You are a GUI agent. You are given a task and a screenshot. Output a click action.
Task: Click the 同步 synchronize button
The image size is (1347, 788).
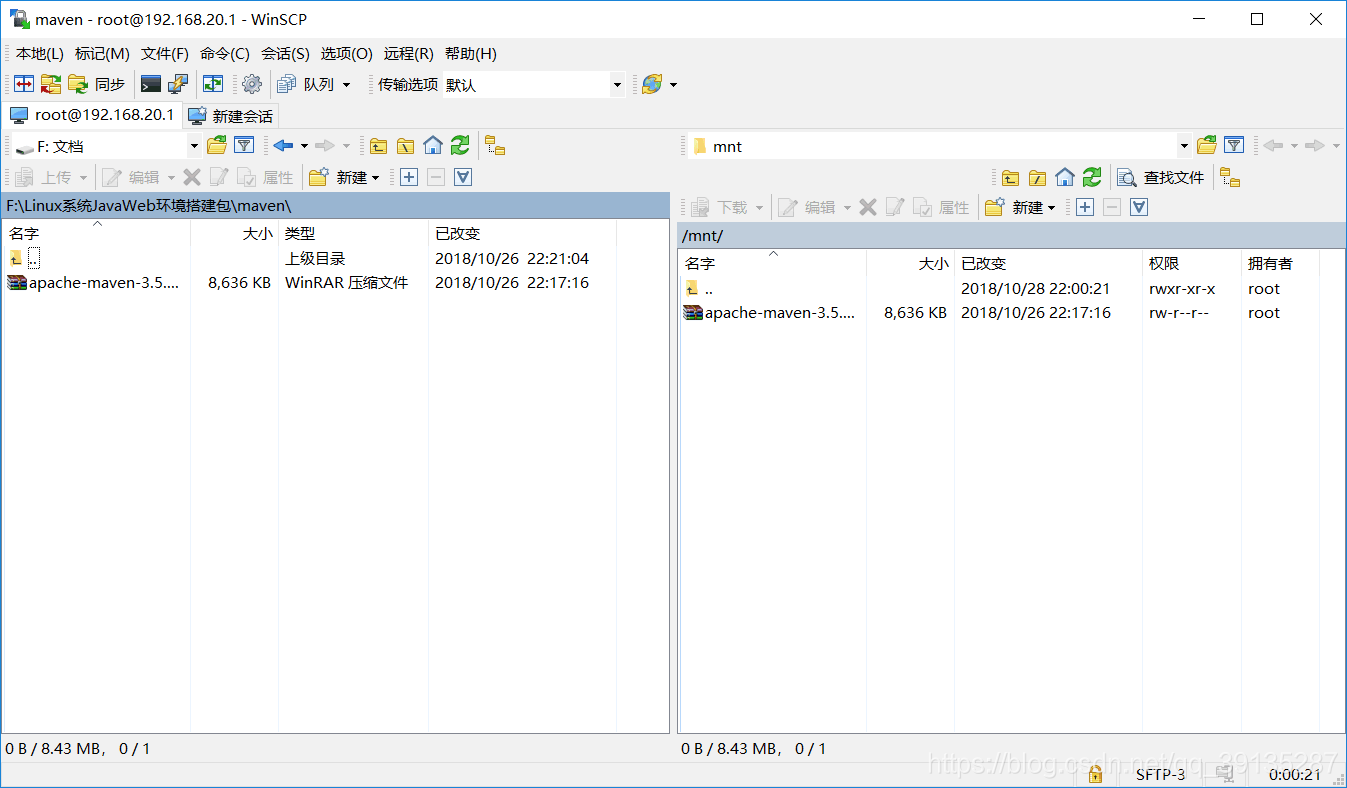point(98,85)
